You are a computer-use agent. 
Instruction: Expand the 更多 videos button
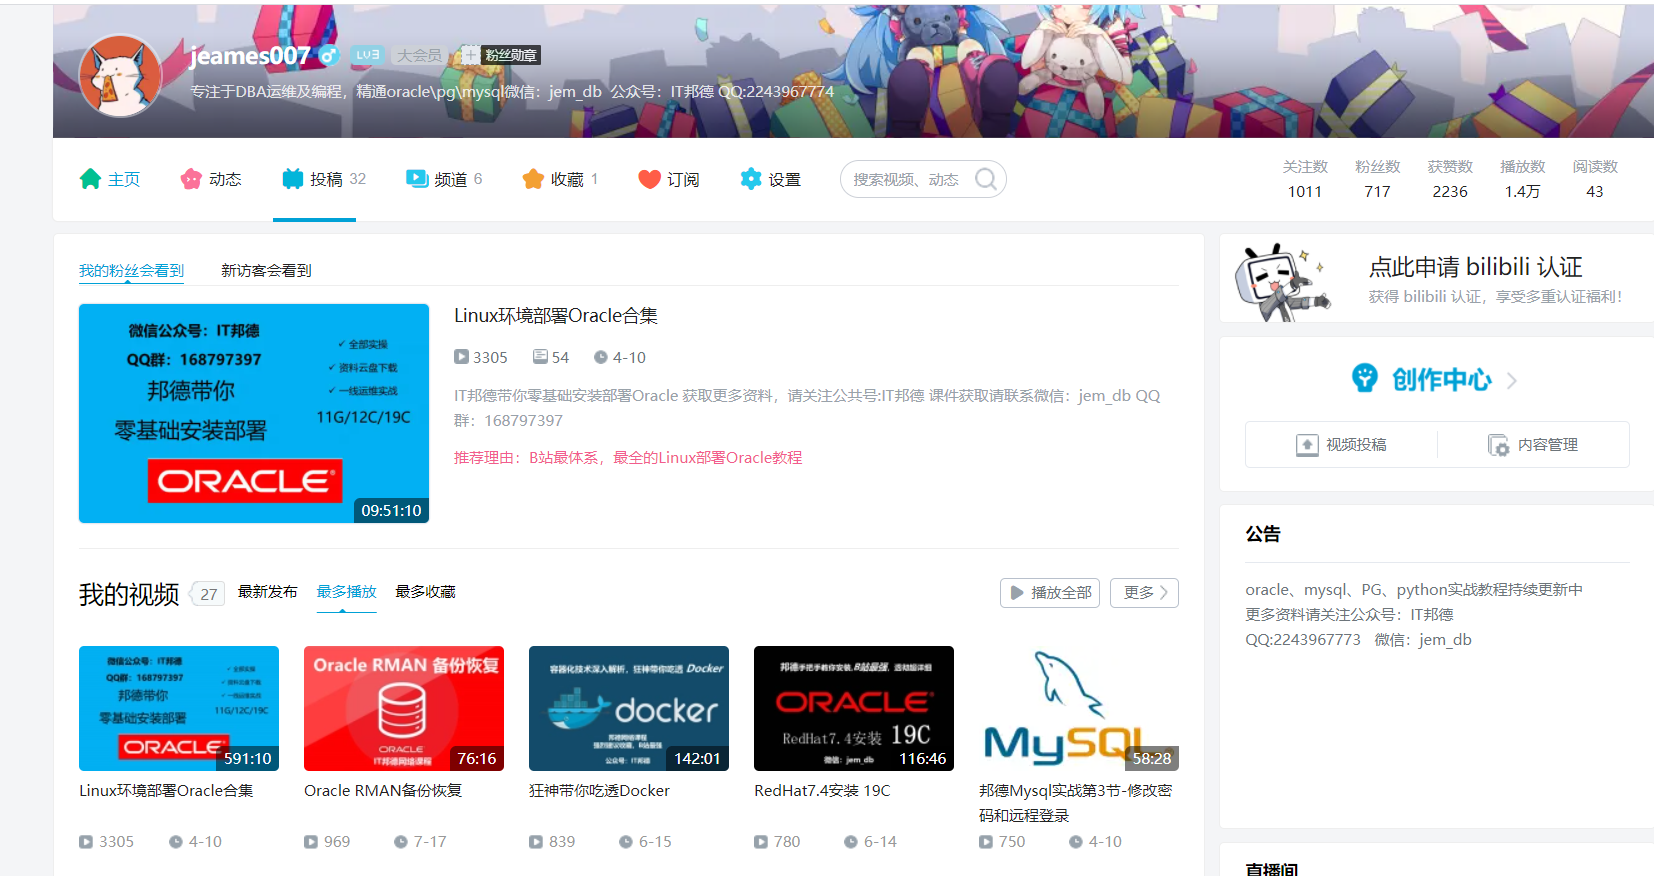[1144, 593]
